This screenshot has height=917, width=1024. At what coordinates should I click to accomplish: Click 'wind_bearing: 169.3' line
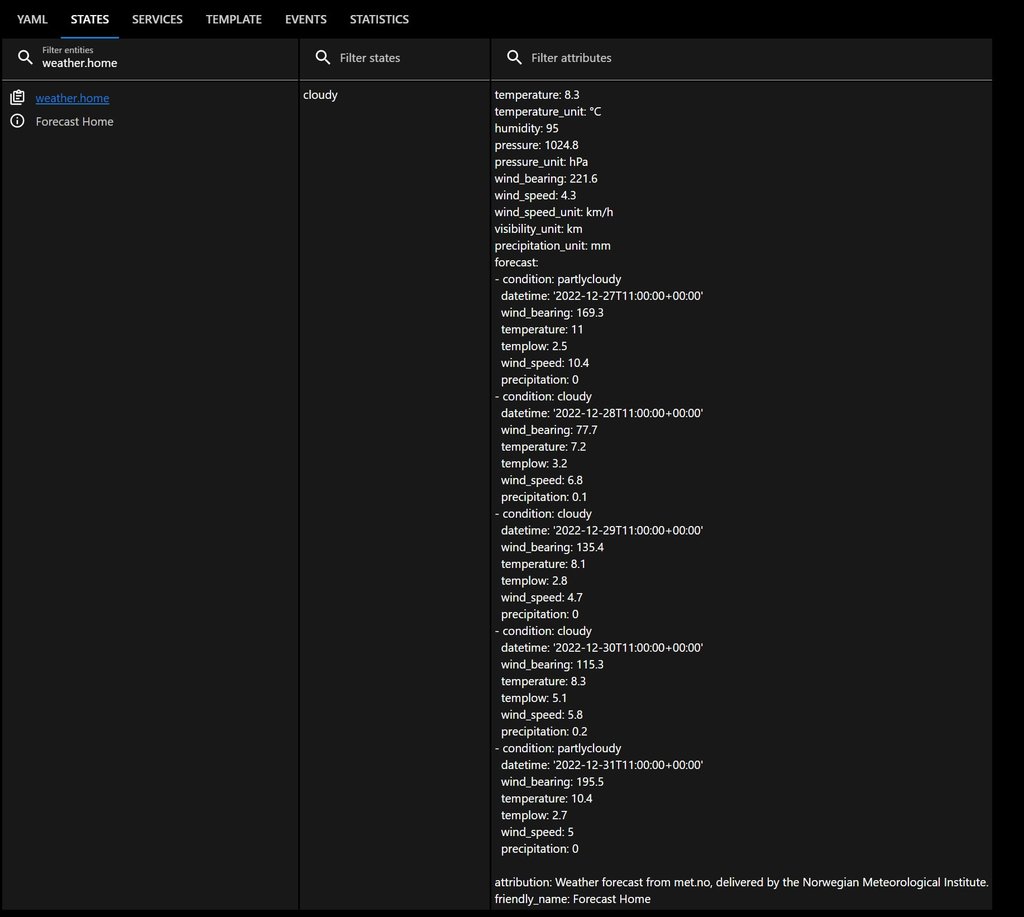(x=552, y=313)
